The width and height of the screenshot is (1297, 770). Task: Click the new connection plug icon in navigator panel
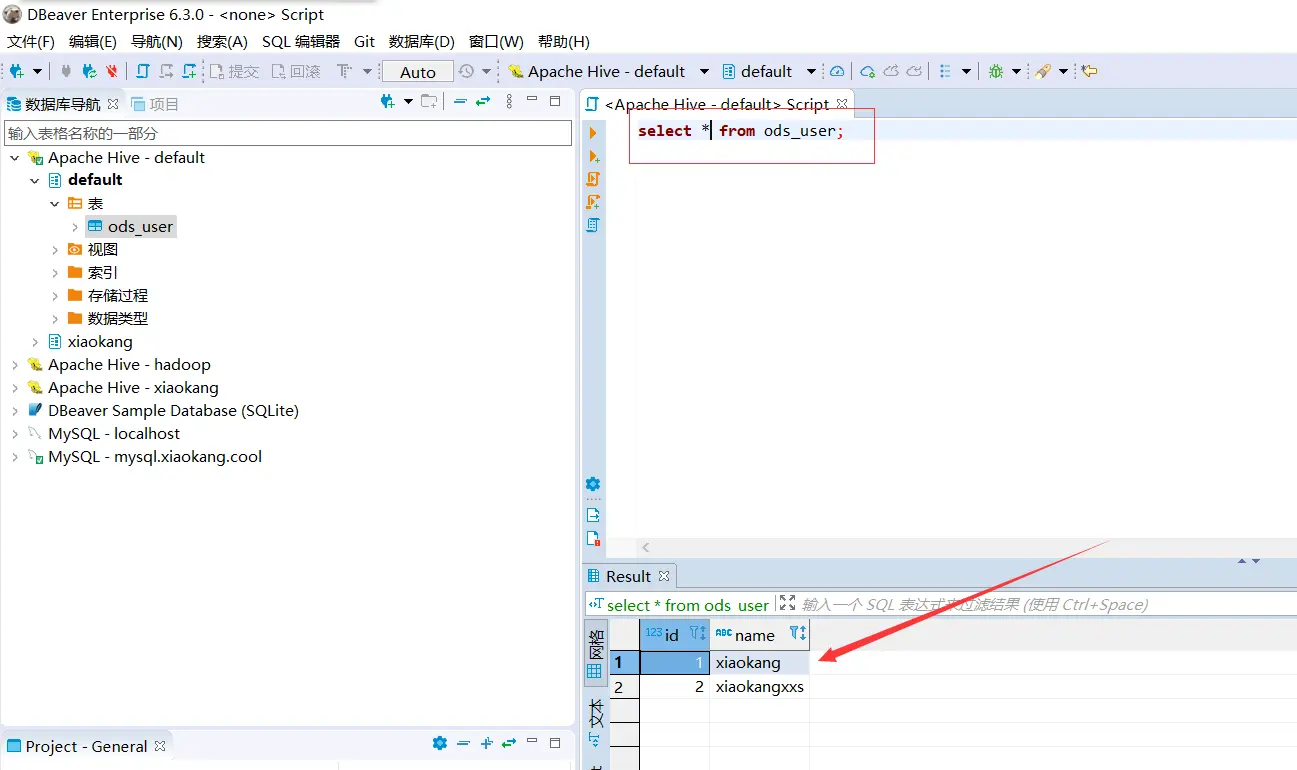tap(388, 102)
